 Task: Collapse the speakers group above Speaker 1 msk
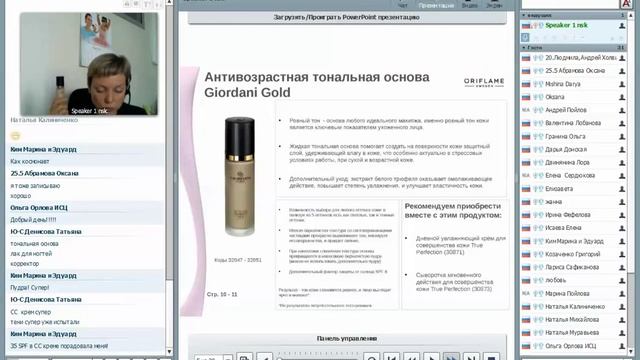tap(524, 15)
